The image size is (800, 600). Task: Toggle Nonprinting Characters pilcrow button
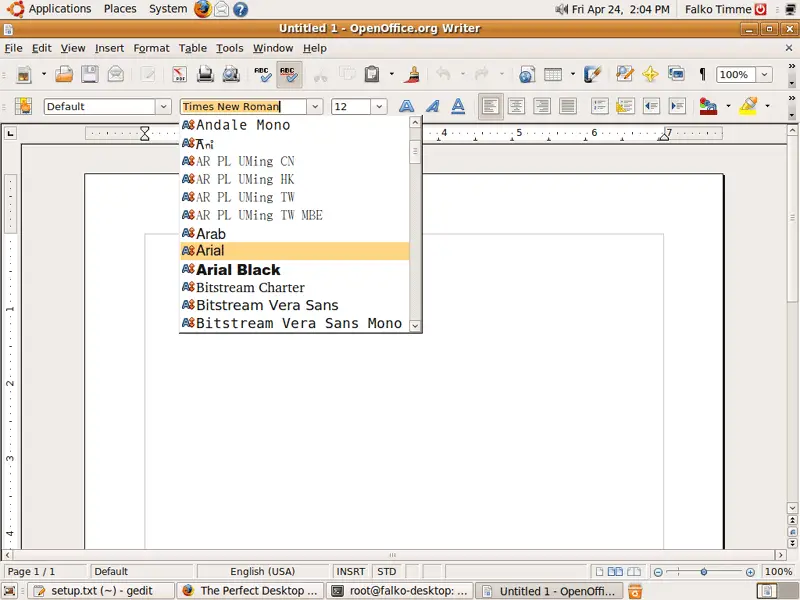tap(703, 74)
